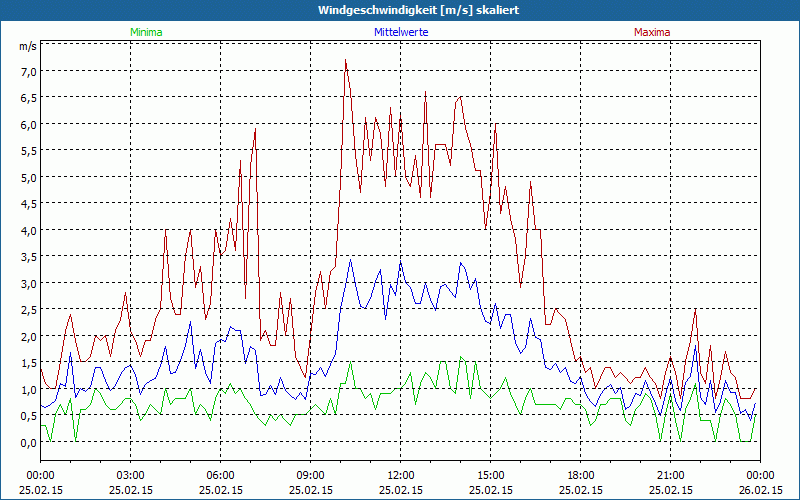Image resolution: width=800 pixels, height=500 pixels.
Task: Click the 12:00 time axis label
Action: (x=401, y=476)
